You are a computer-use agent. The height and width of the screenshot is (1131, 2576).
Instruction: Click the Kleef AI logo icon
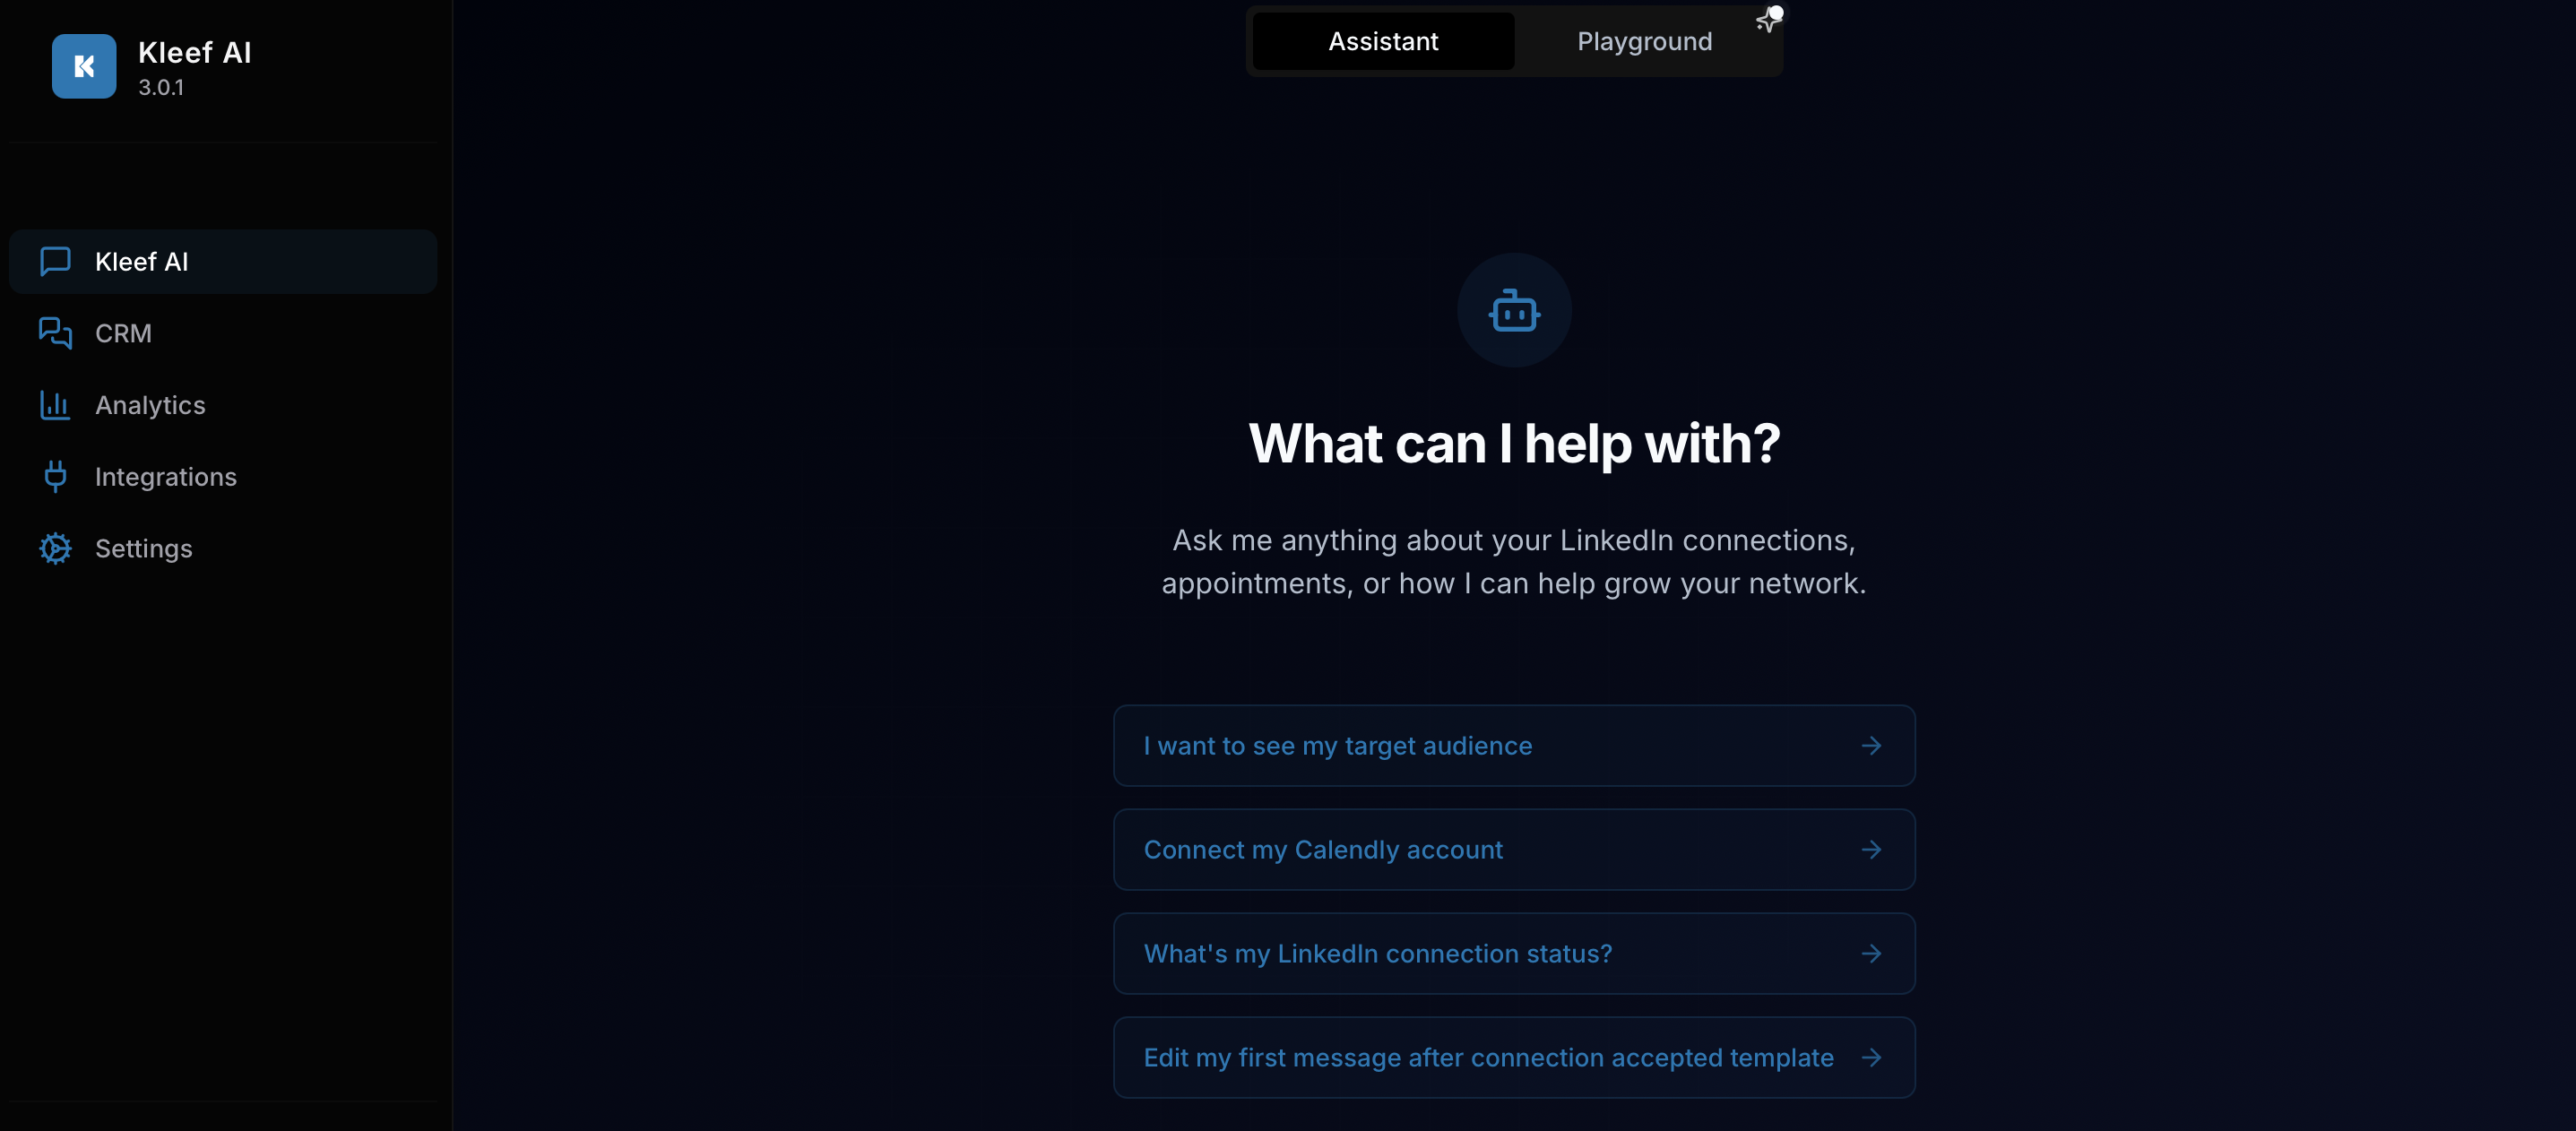(x=84, y=66)
